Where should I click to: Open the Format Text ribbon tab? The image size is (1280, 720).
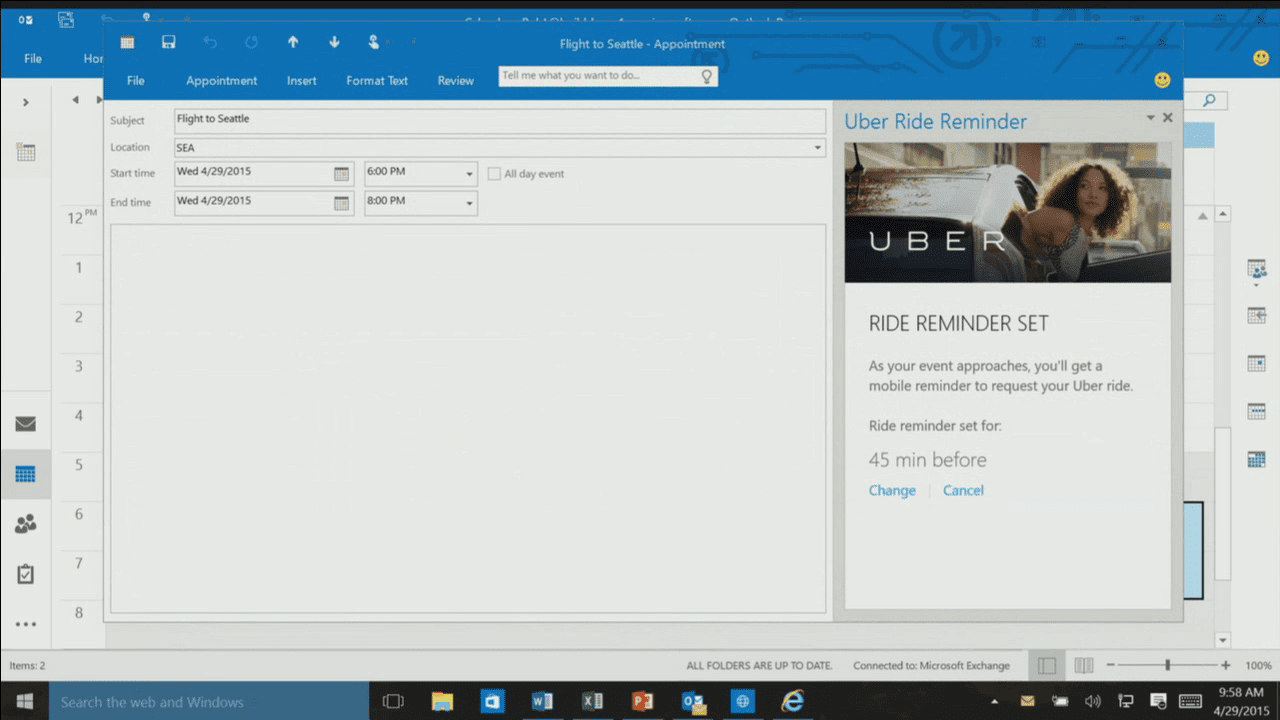[377, 81]
